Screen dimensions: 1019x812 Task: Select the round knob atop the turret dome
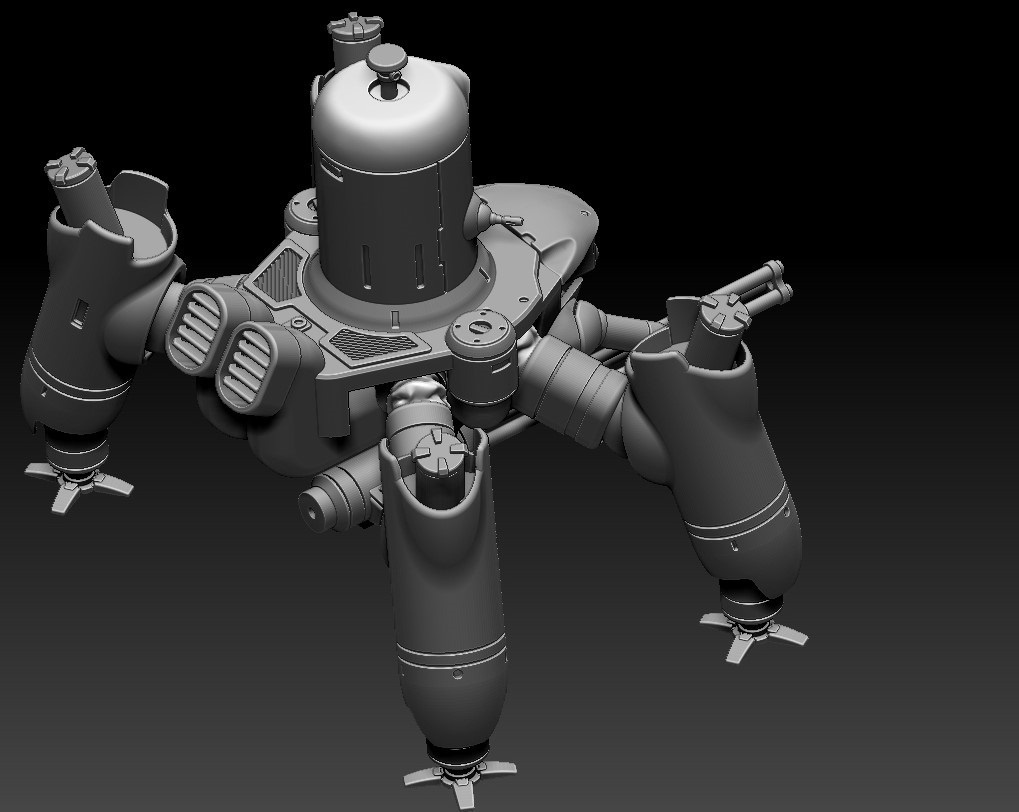387,61
